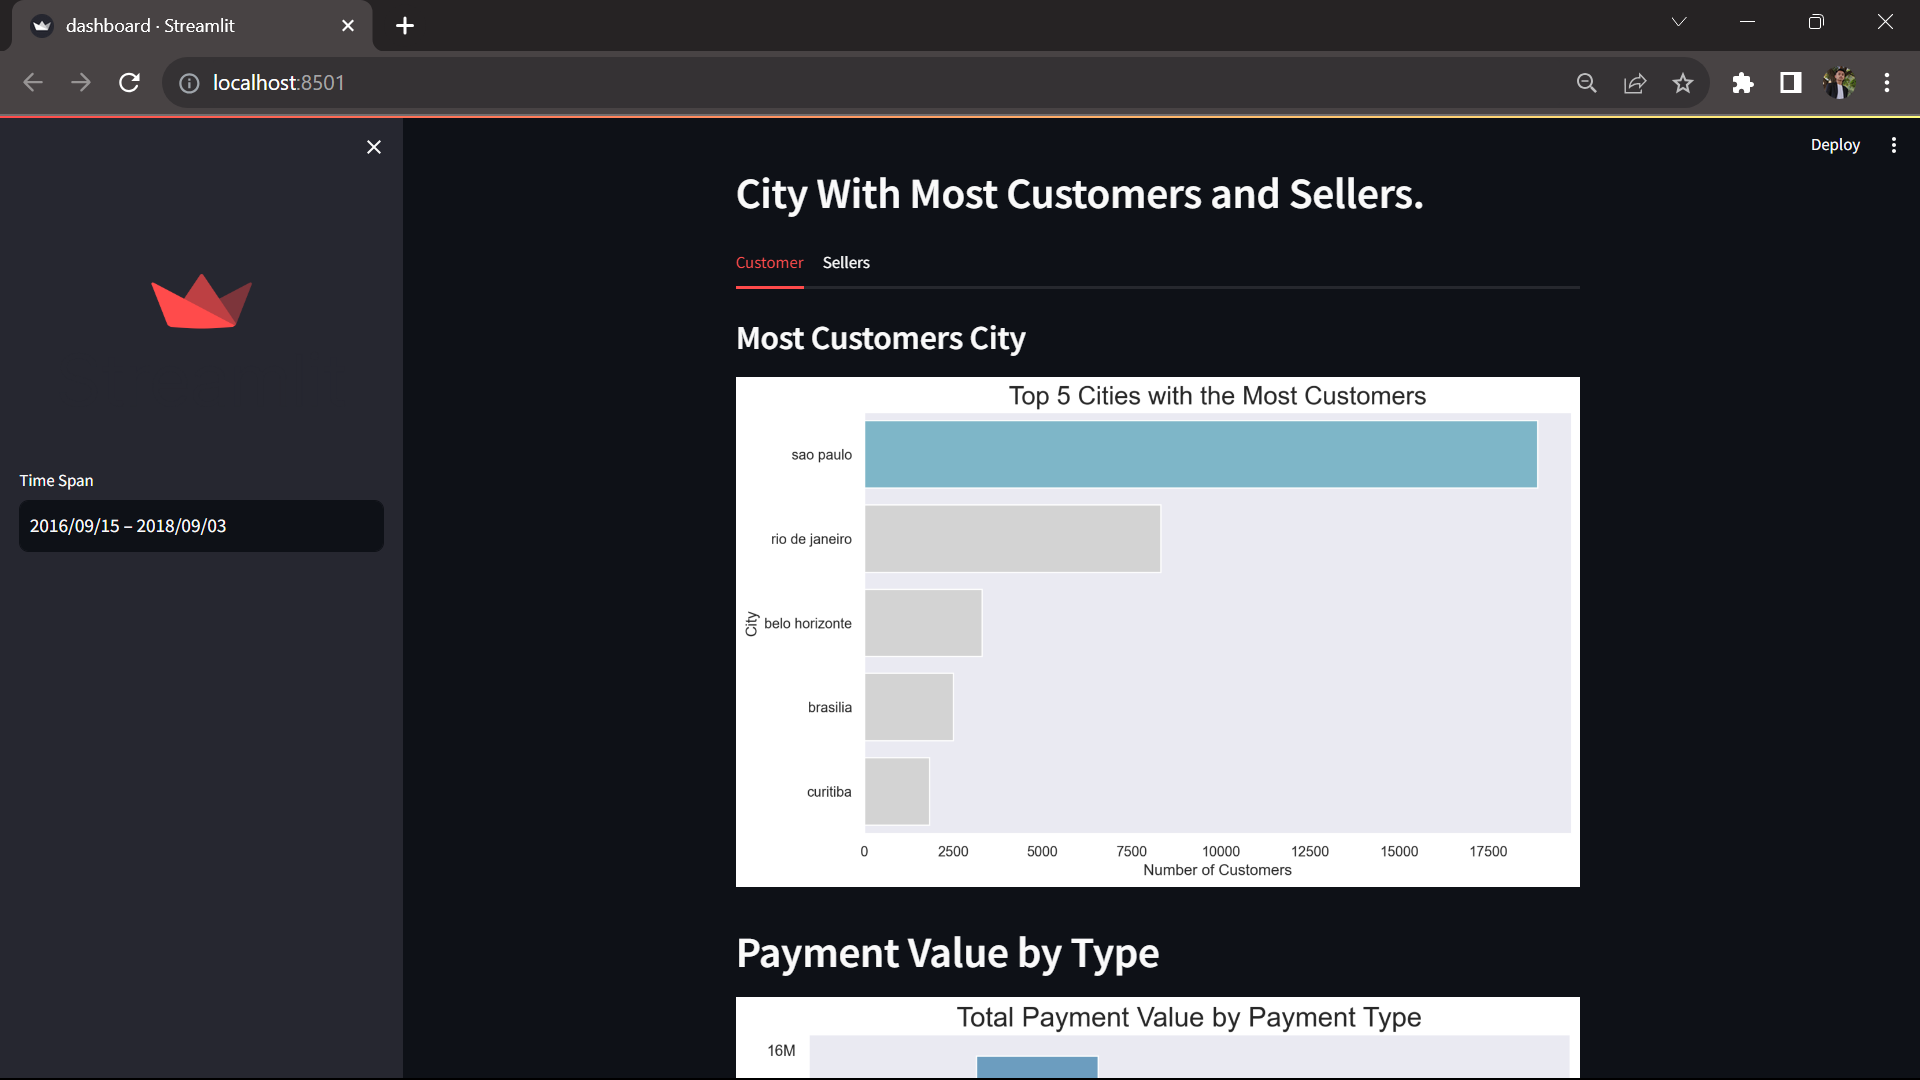Go back using browser back arrow
This screenshot has height=1080, width=1920.
pyautogui.click(x=33, y=83)
